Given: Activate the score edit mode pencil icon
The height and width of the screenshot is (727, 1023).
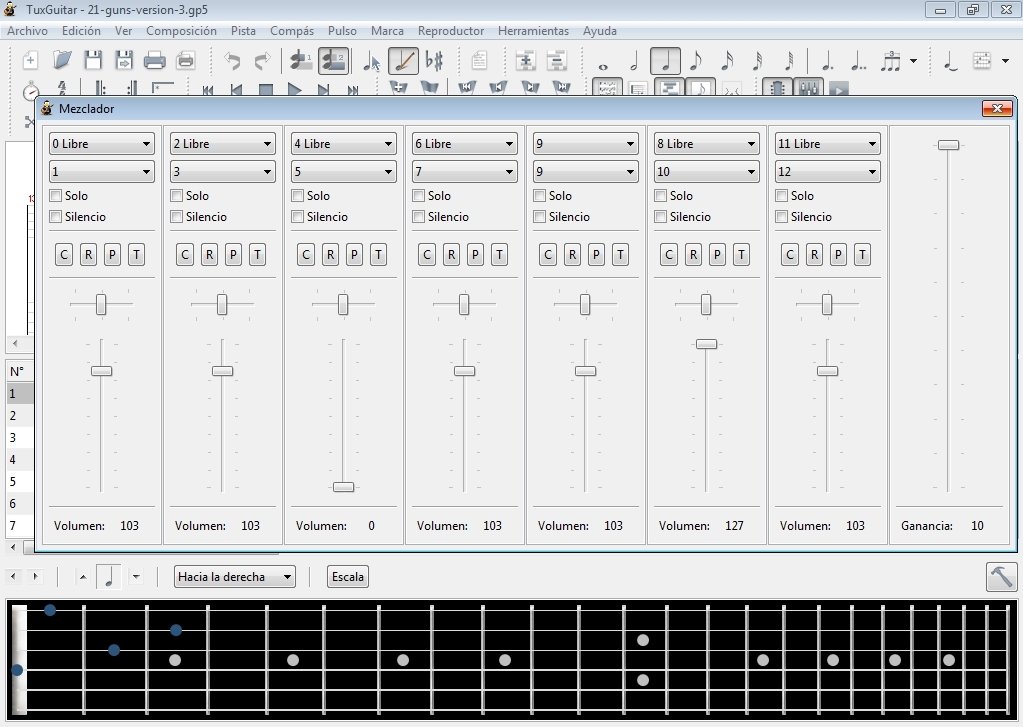Looking at the screenshot, I should point(403,61).
